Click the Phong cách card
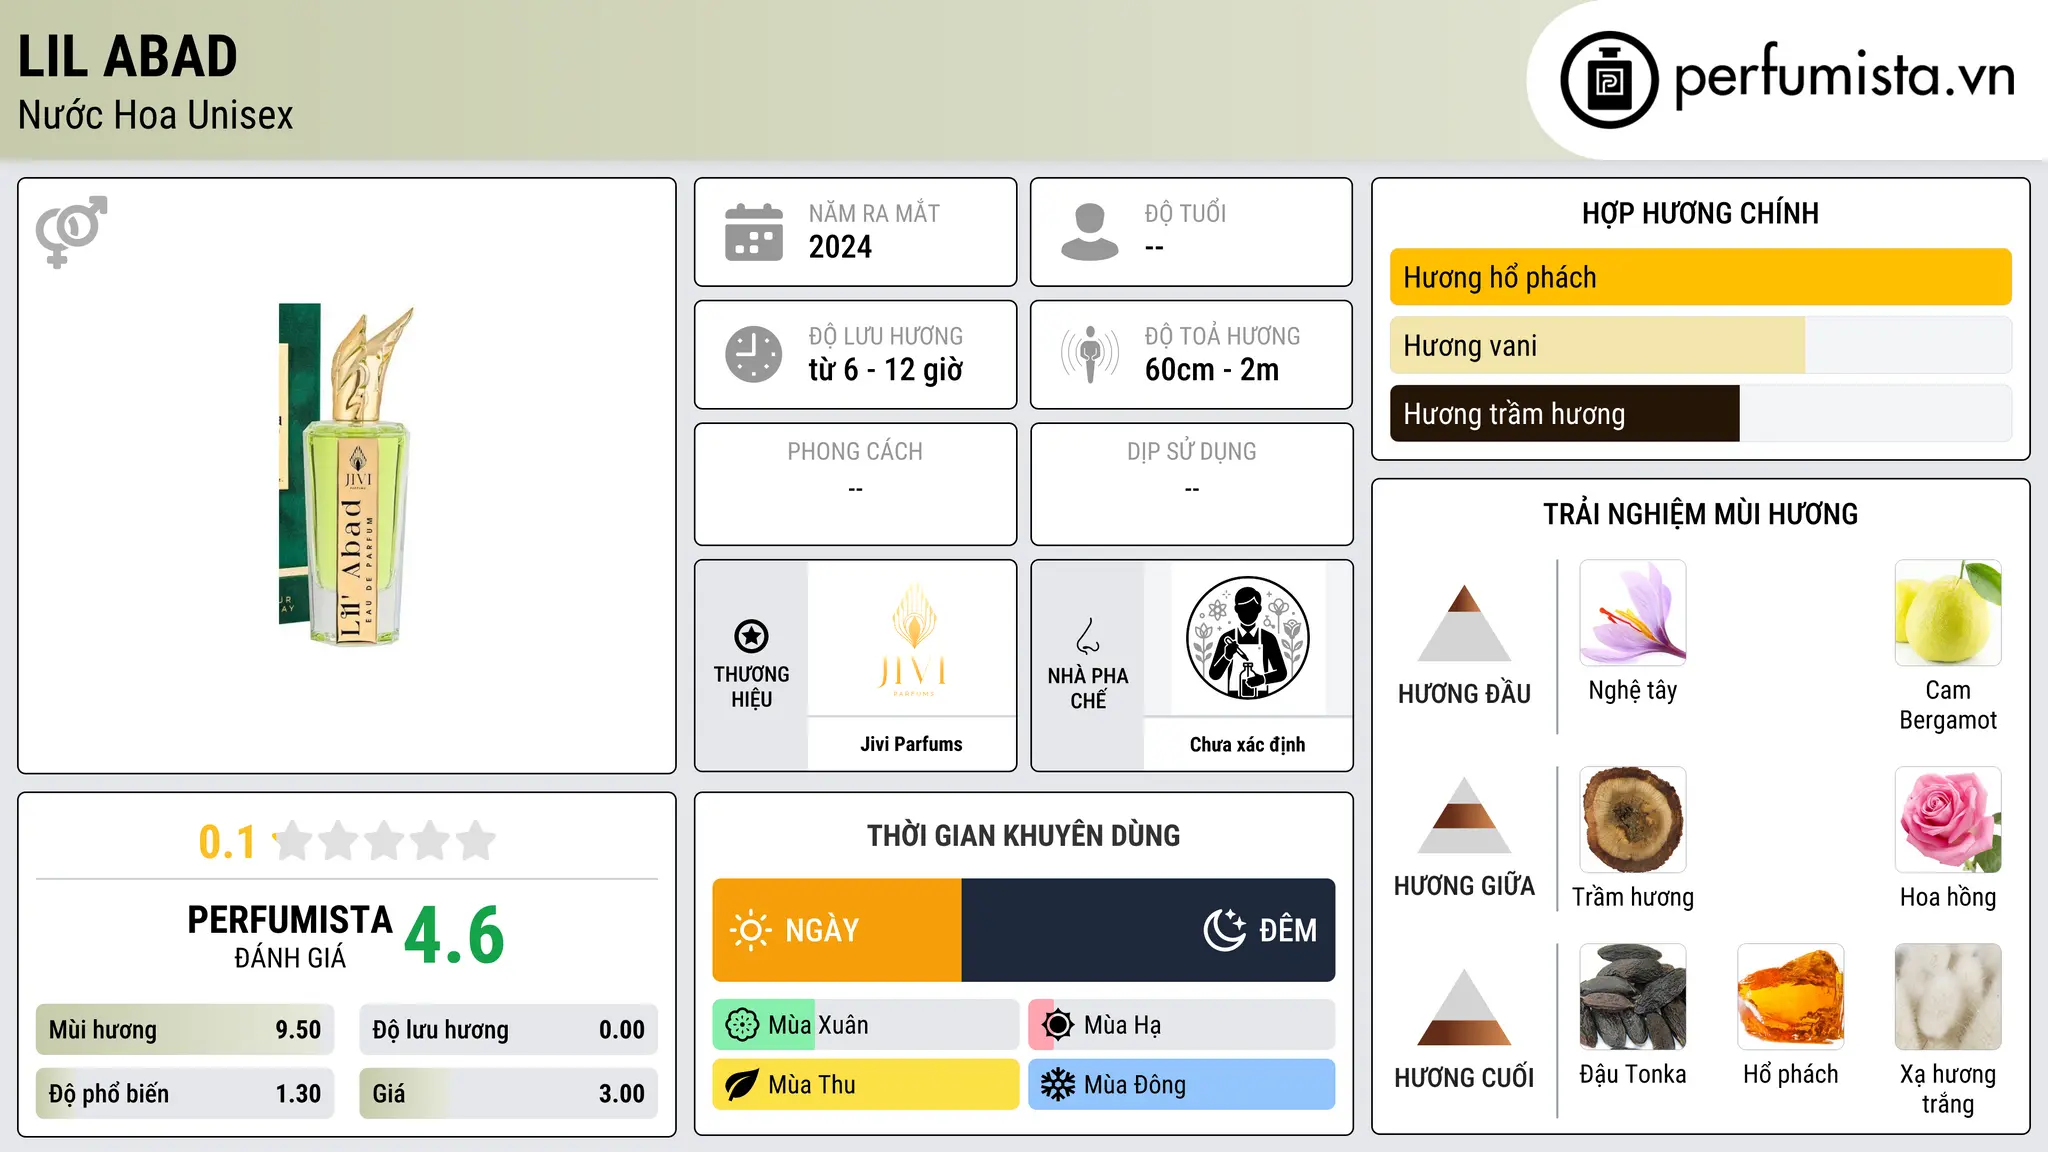 click(x=855, y=484)
